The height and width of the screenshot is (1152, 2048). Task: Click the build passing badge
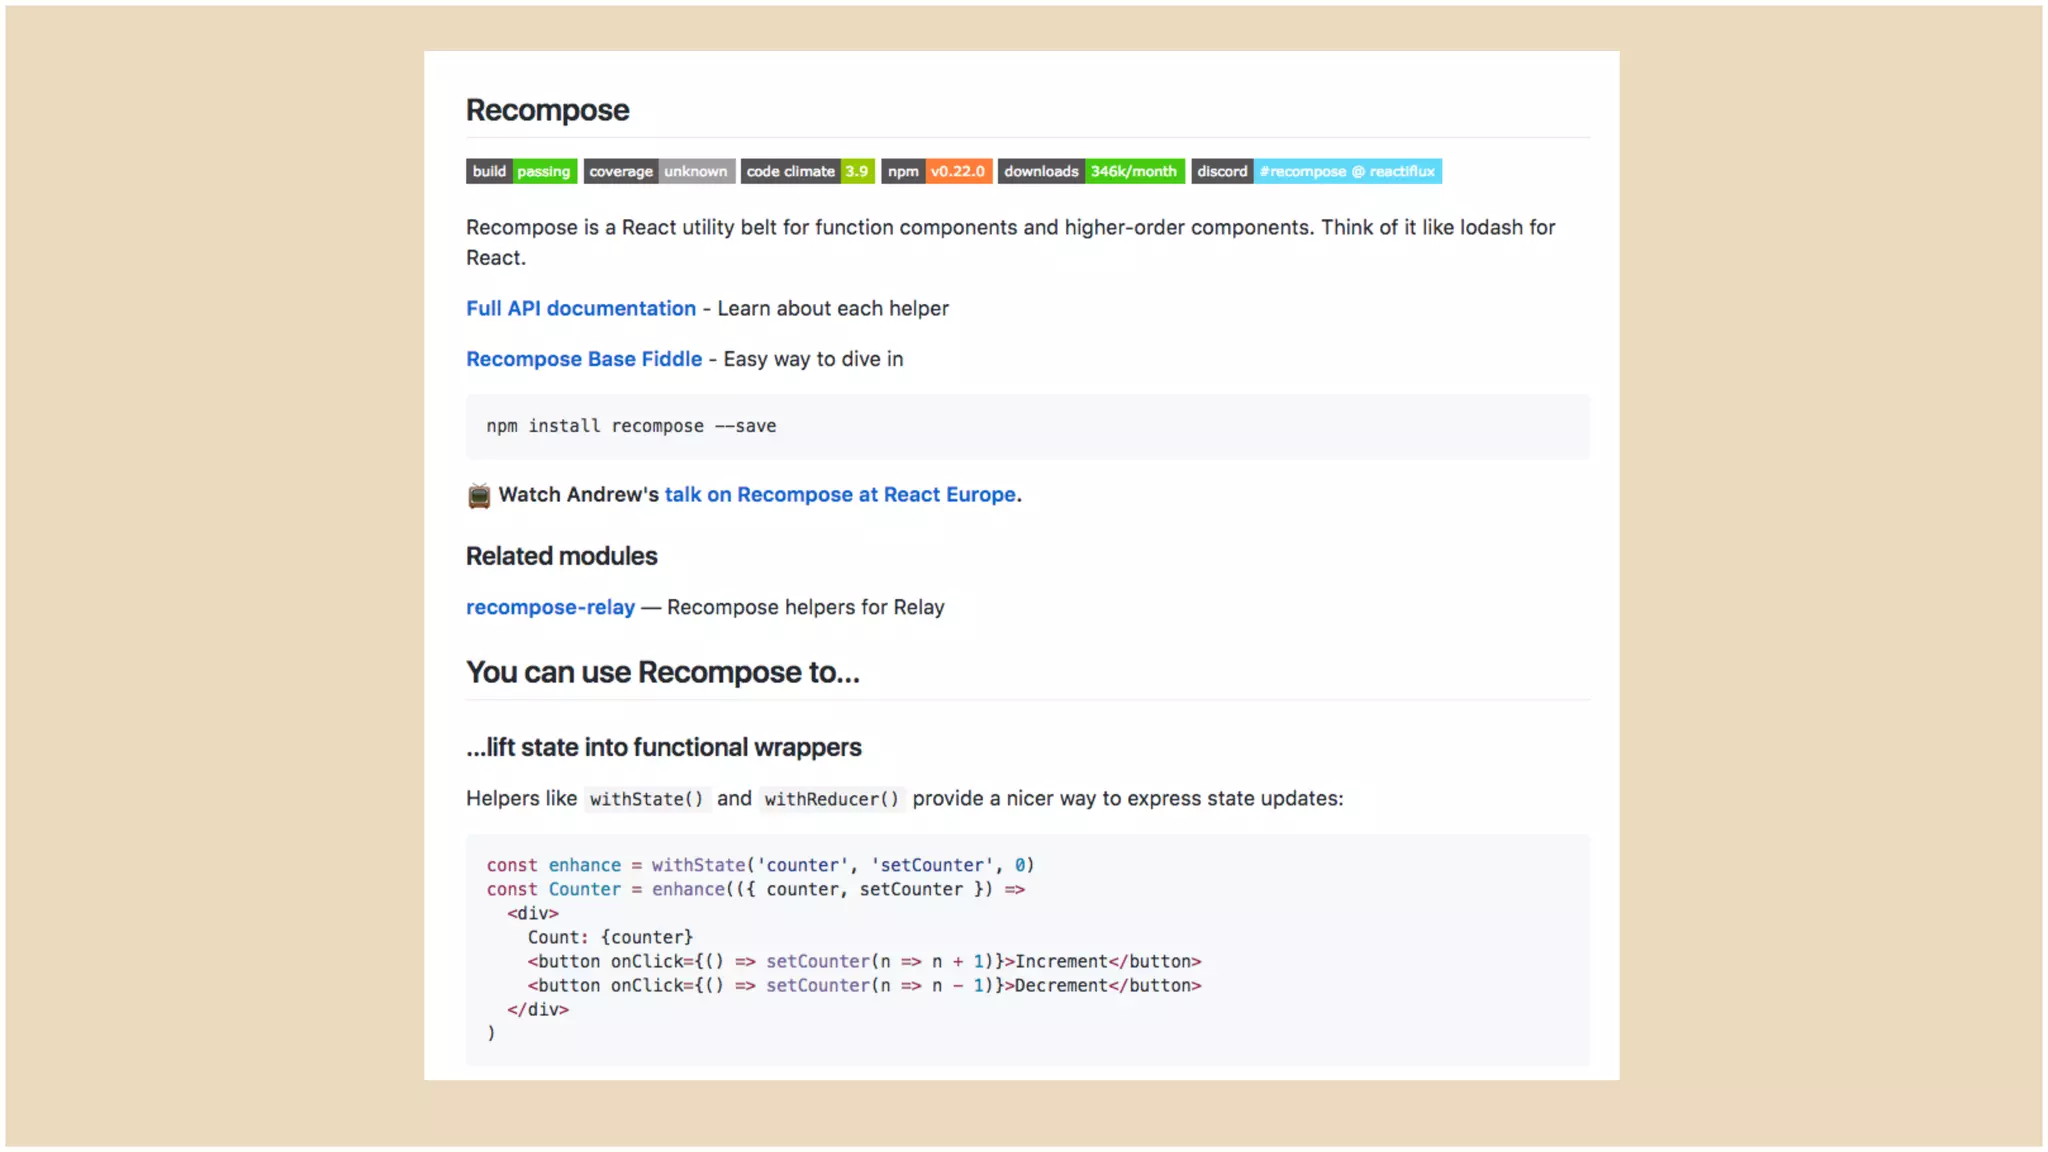pos(521,171)
